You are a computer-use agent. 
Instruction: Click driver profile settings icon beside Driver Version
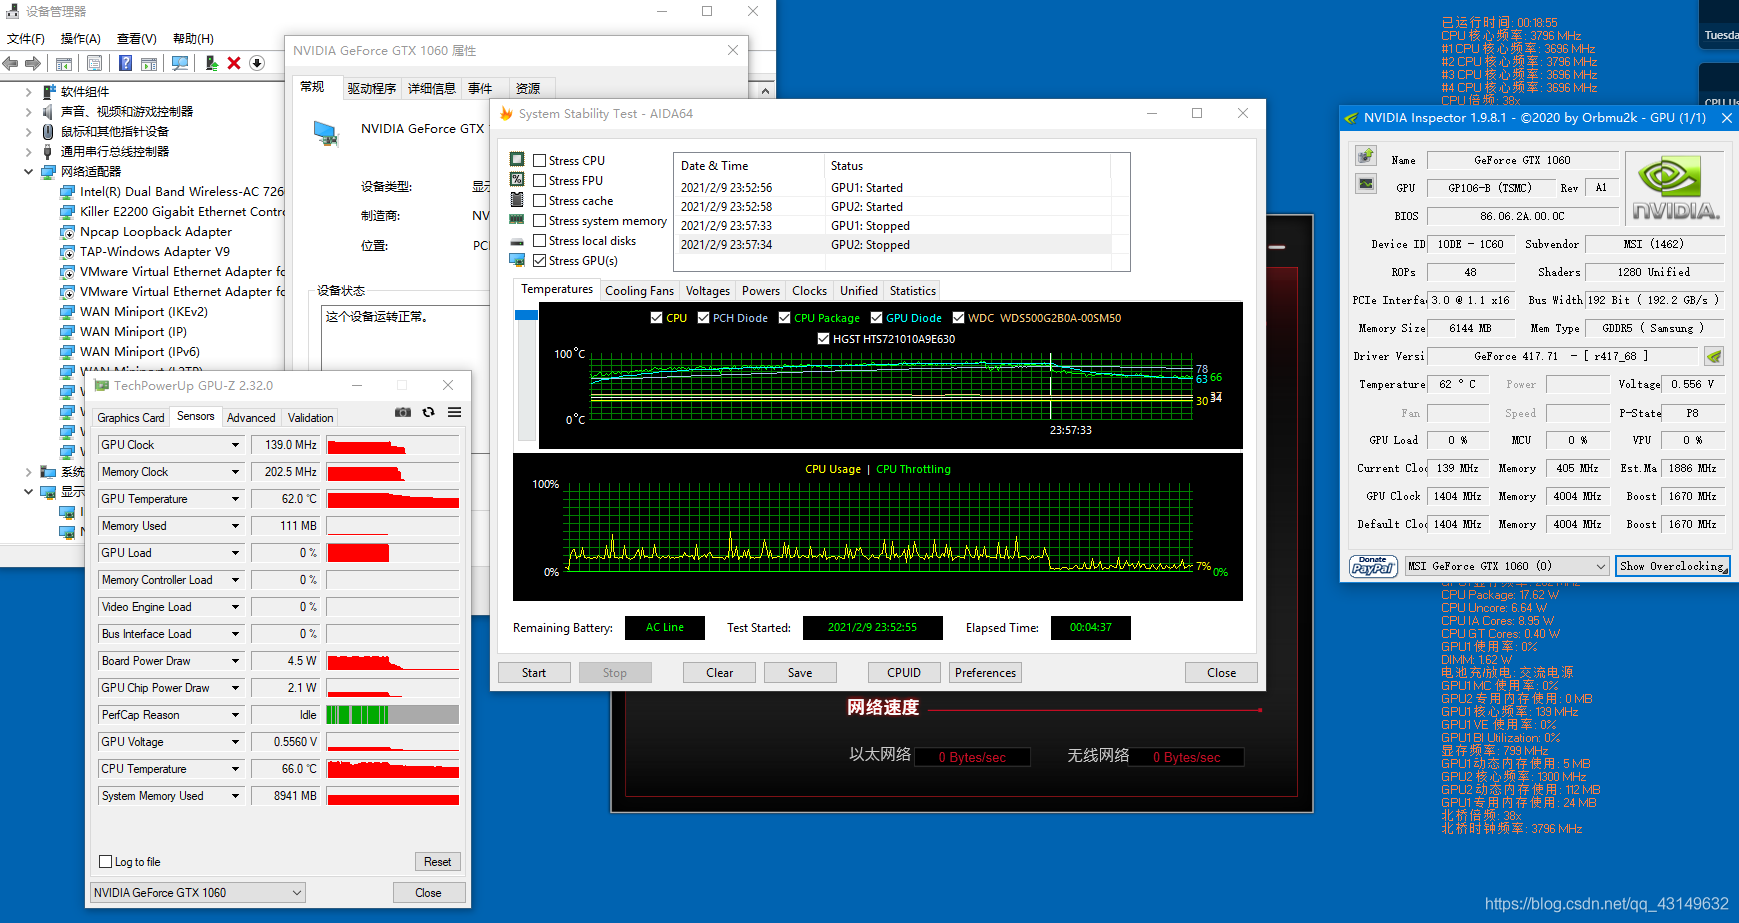click(x=1713, y=356)
